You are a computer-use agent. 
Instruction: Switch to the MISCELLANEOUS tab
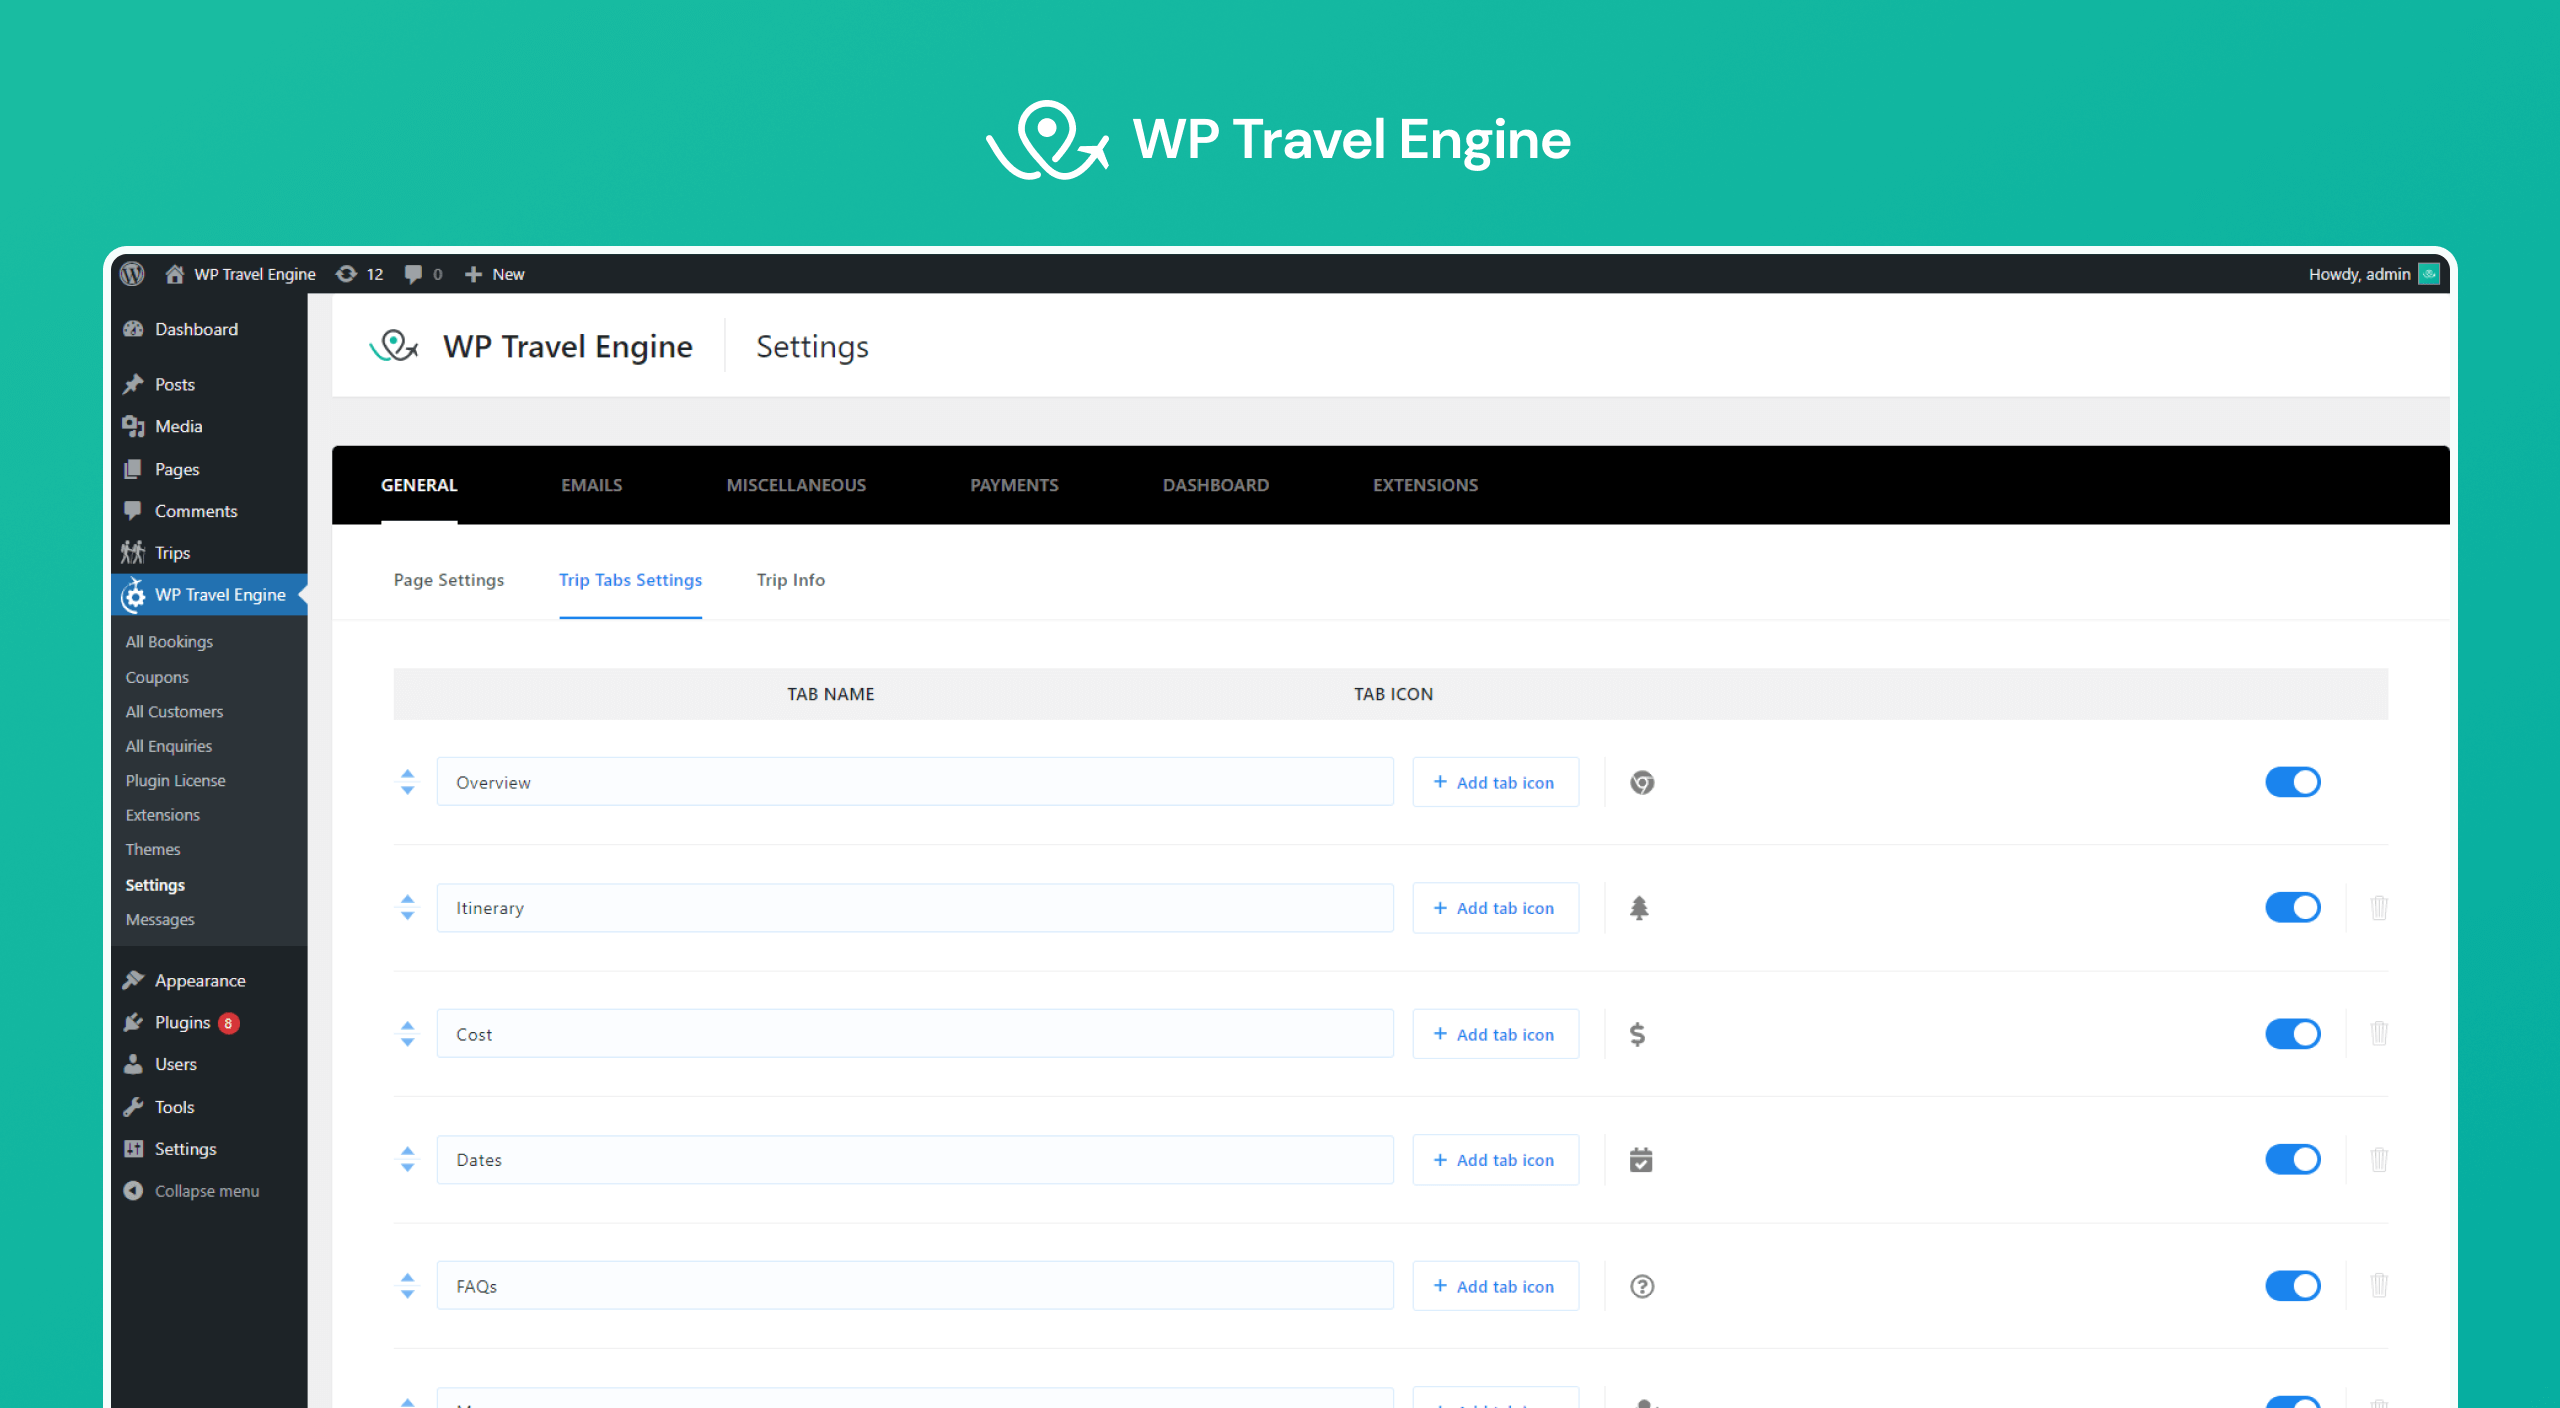(796, 485)
